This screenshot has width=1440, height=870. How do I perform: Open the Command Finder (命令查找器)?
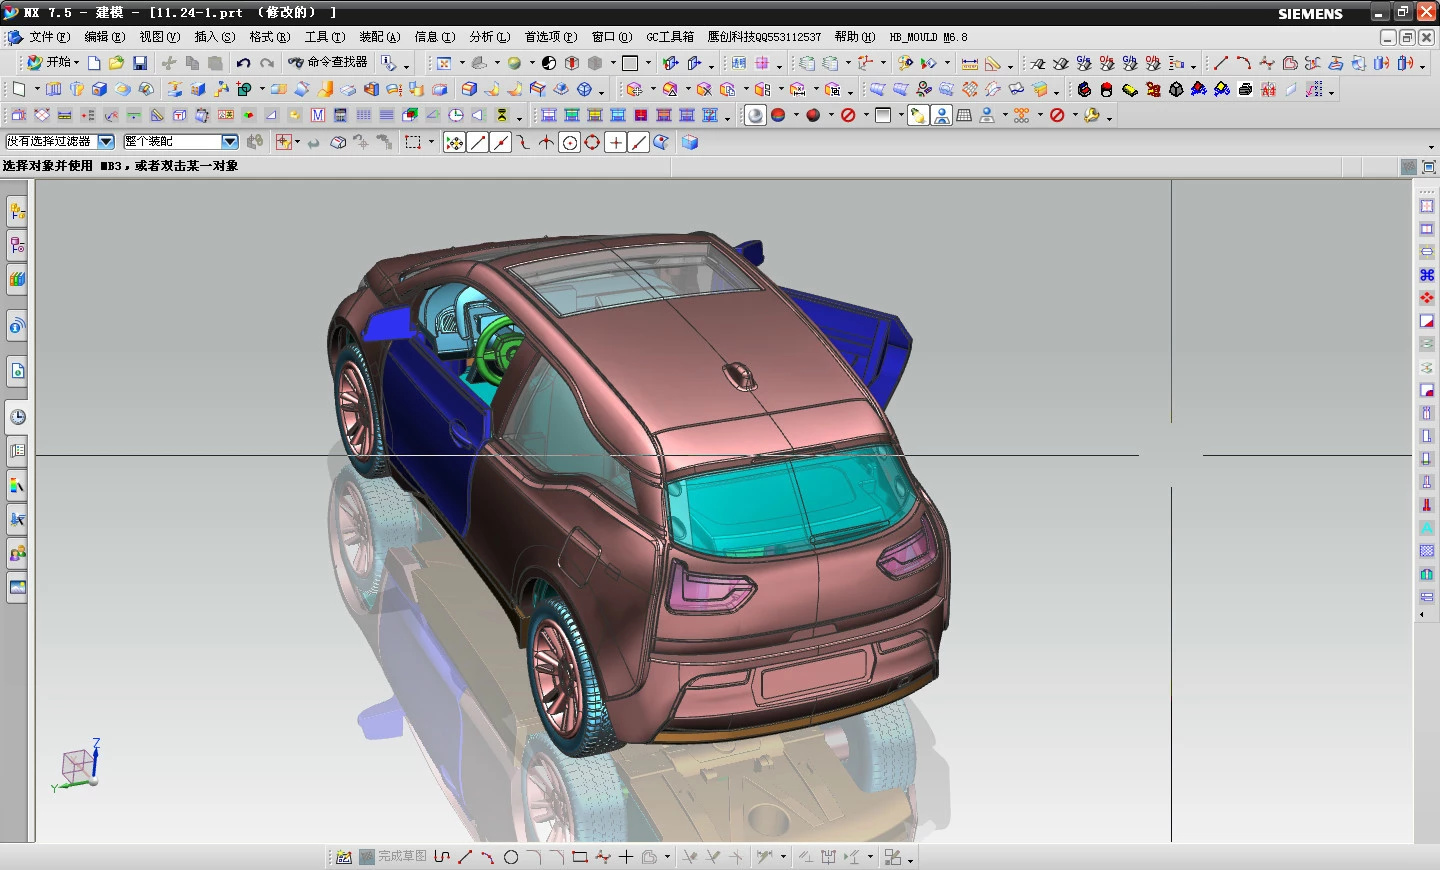328,62
